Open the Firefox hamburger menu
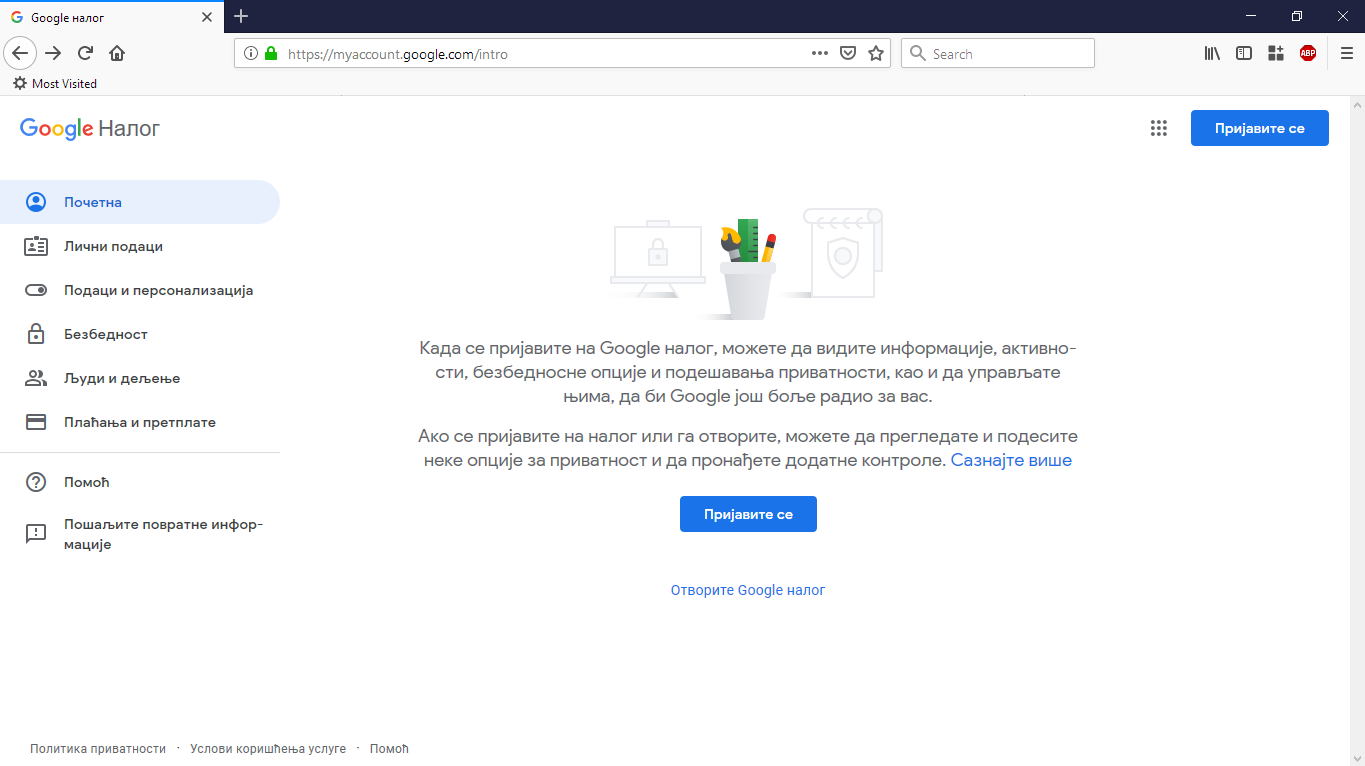The width and height of the screenshot is (1365, 766). (x=1346, y=54)
